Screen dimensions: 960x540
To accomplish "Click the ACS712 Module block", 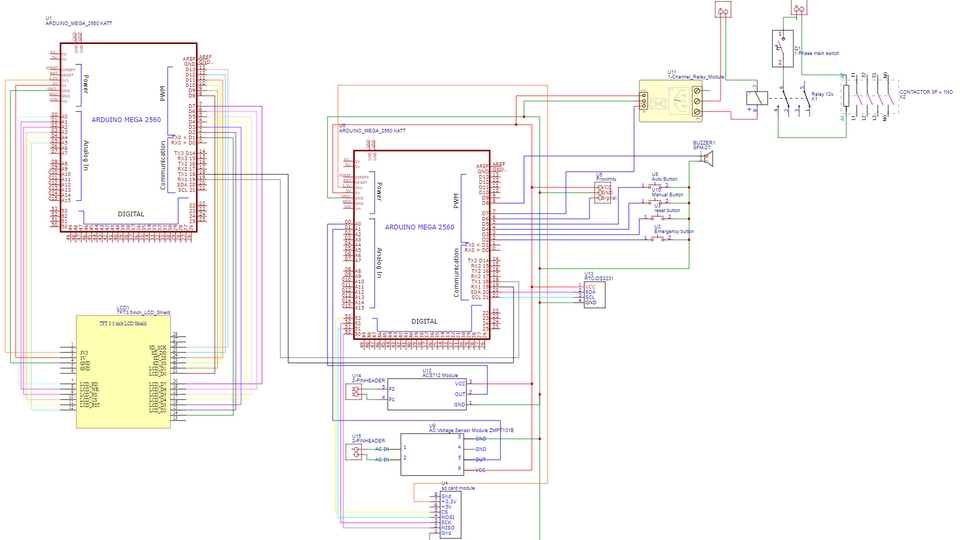I will (427, 393).
